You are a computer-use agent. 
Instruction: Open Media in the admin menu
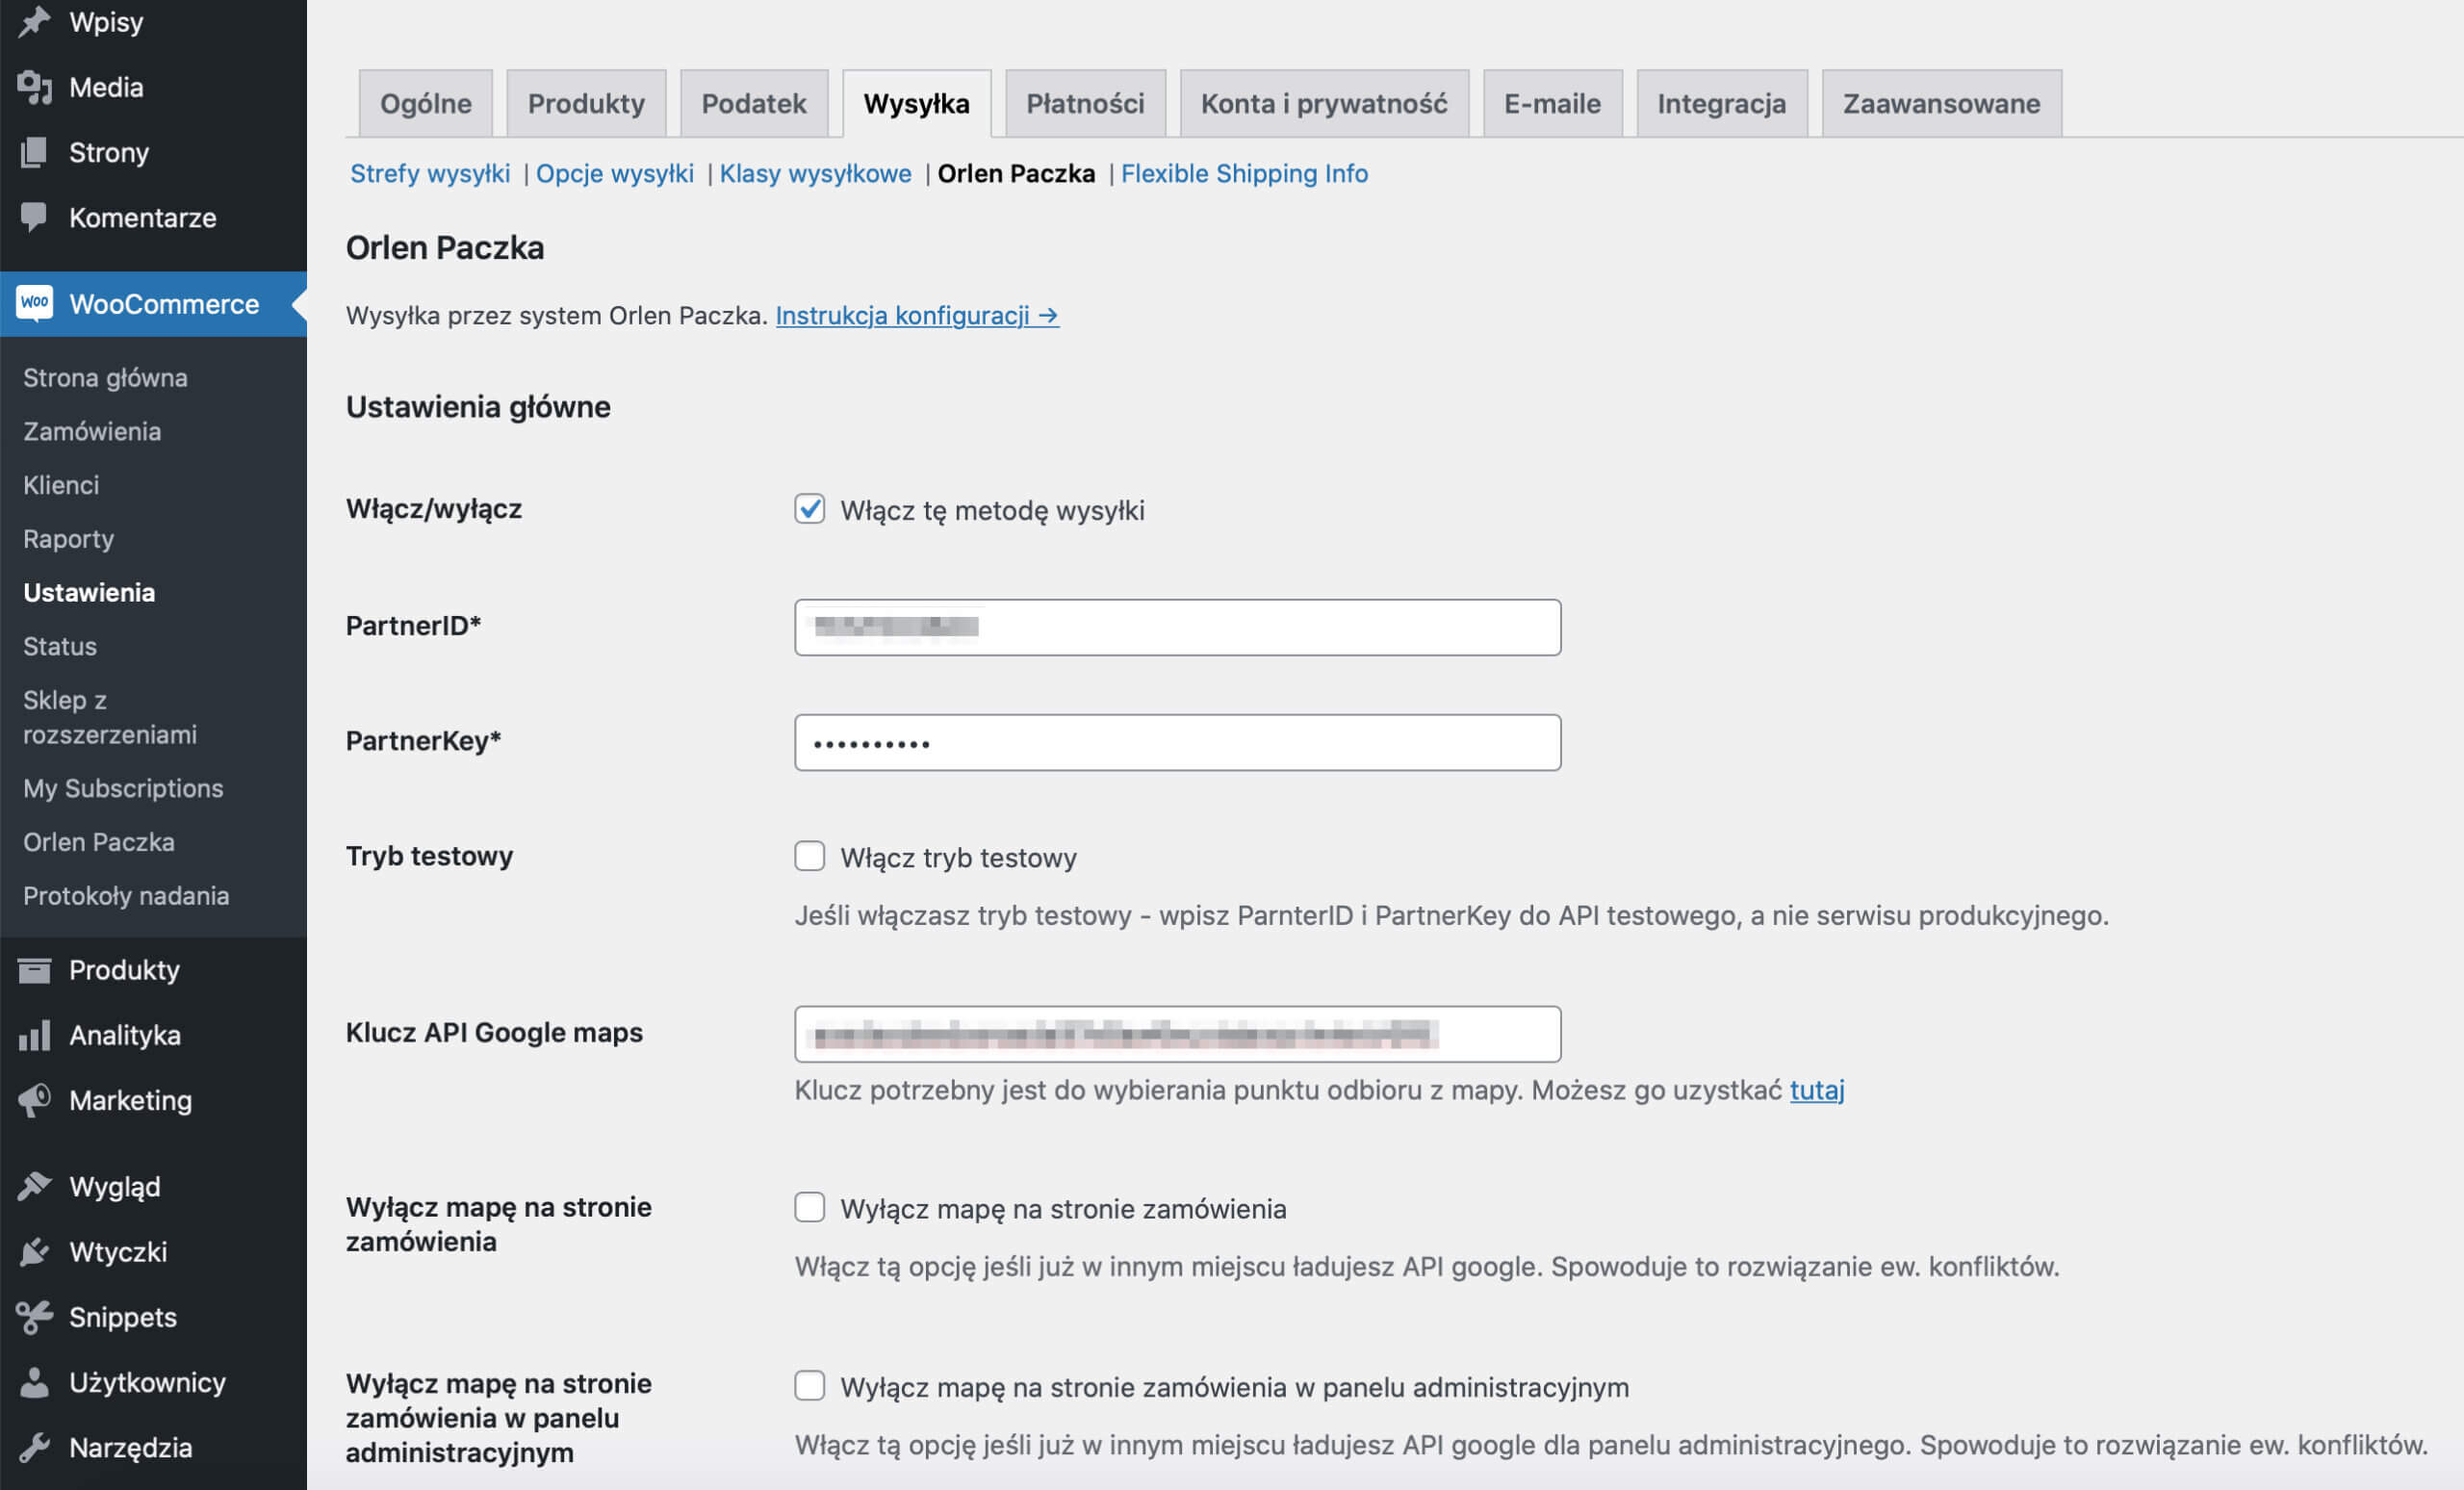coord(106,87)
